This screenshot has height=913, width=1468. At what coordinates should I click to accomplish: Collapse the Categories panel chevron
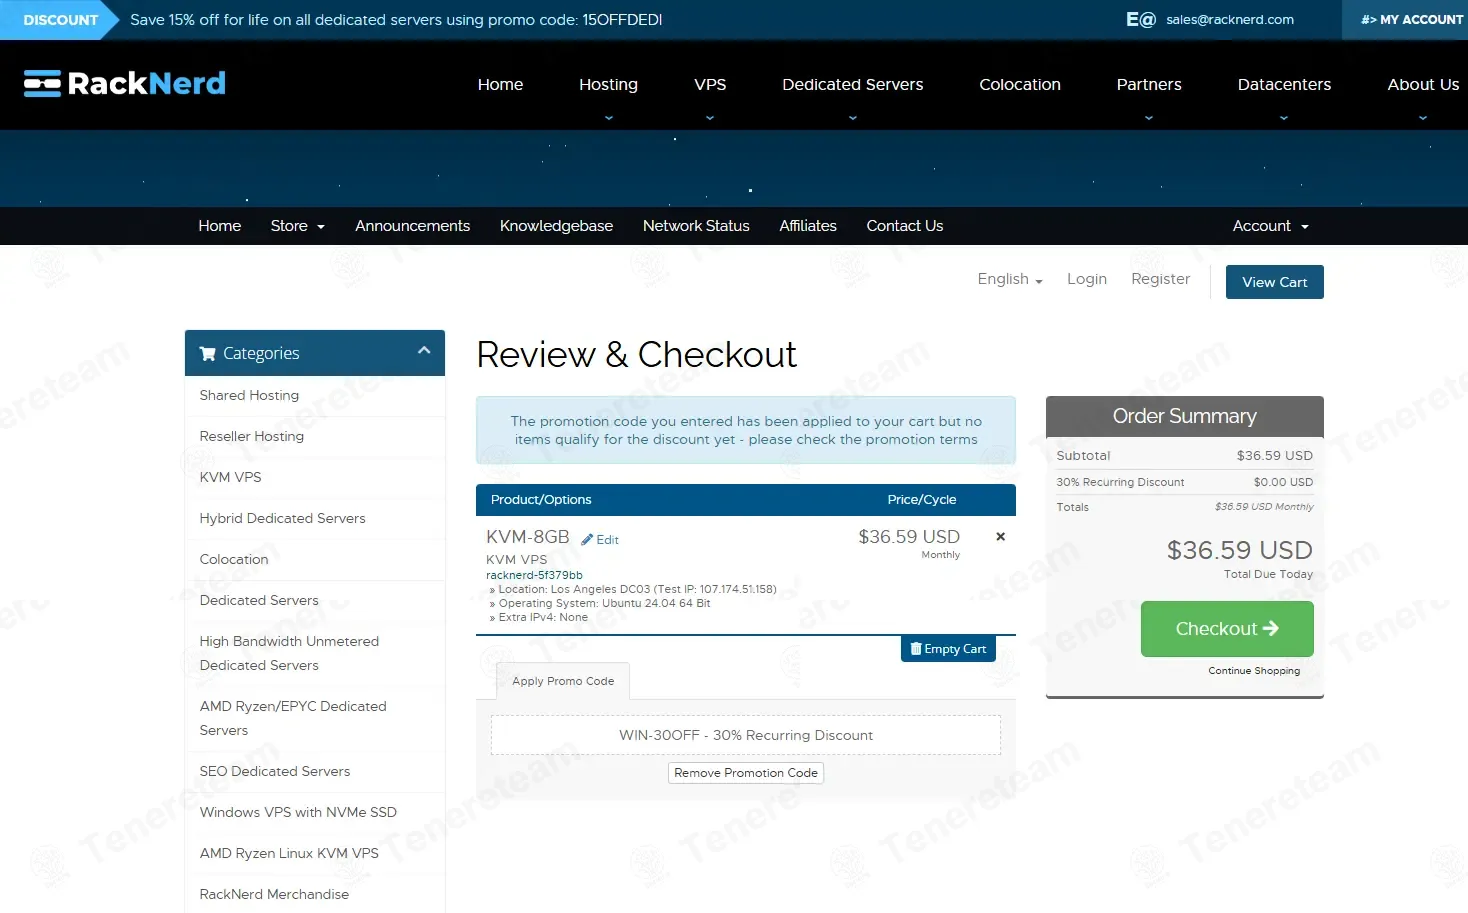pos(424,351)
